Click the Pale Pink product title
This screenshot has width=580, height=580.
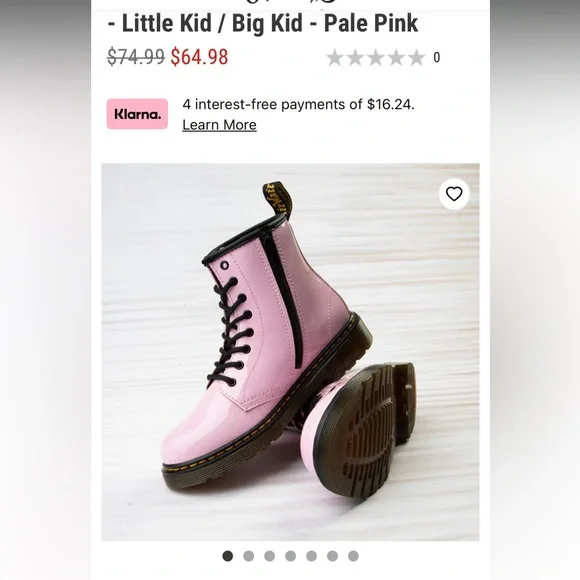pyautogui.click(x=263, y=23)
